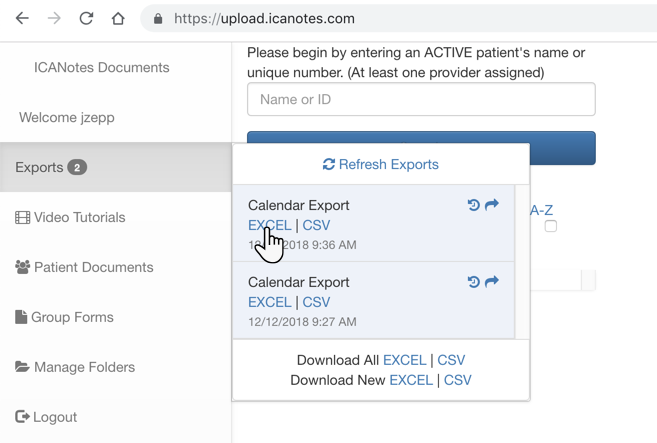Viewport: 657px width, 443px height.
Task: Click Refresh Exports
Action: (381, 164)
